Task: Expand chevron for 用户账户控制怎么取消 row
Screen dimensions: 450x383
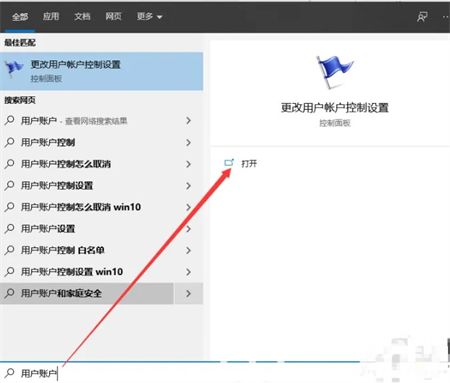Action: tap(188, 164)
